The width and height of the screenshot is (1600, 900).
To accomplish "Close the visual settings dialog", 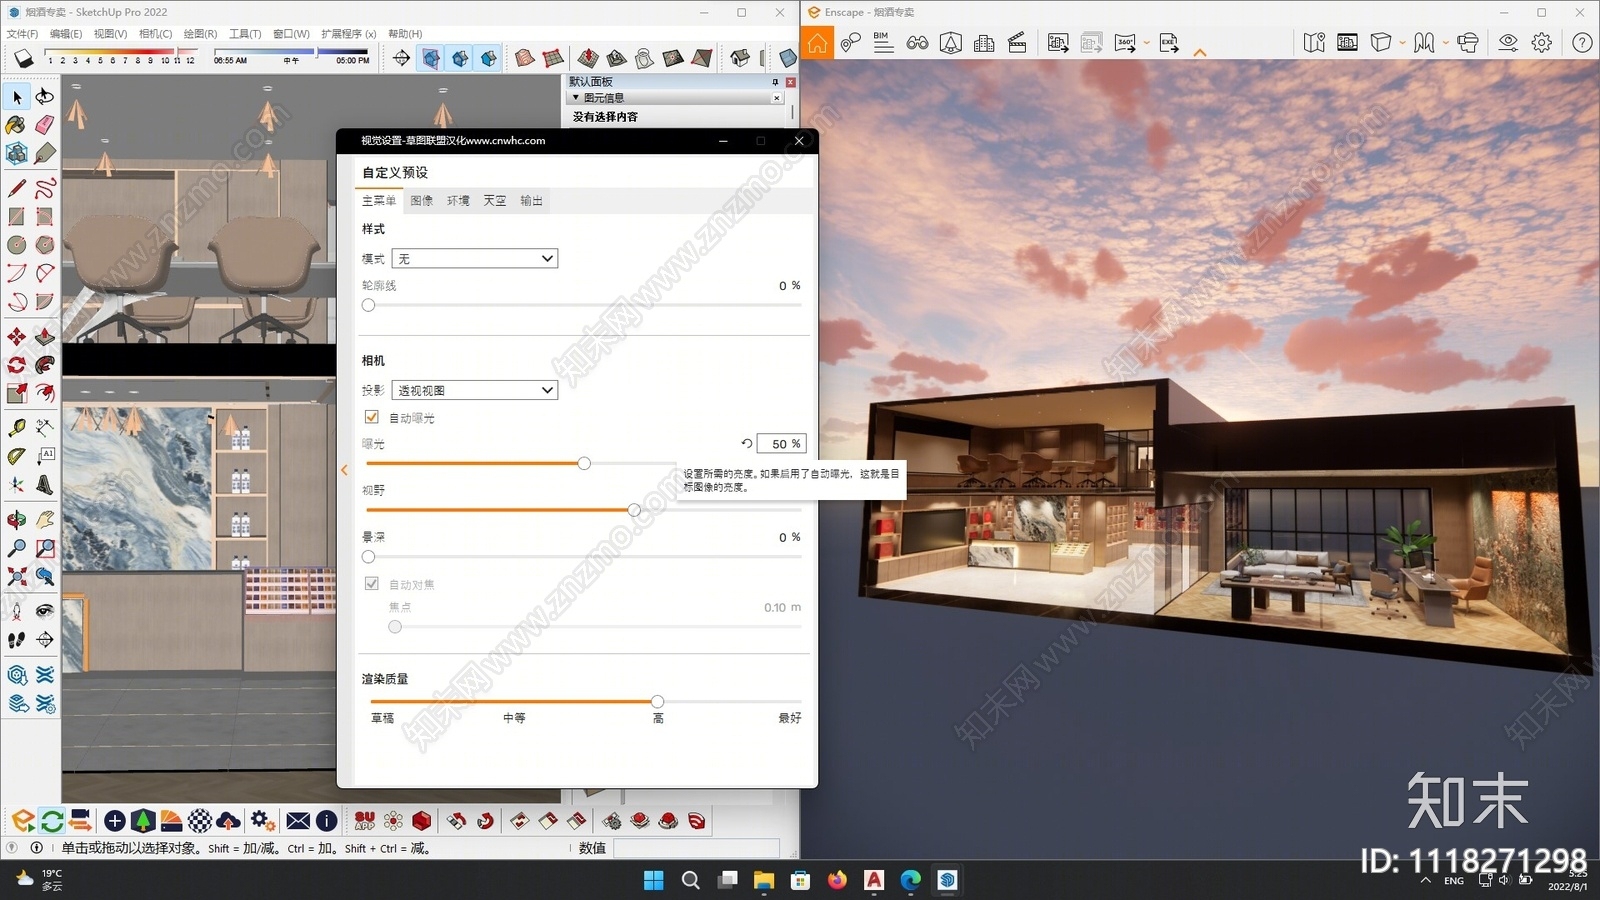I will 799,141.
